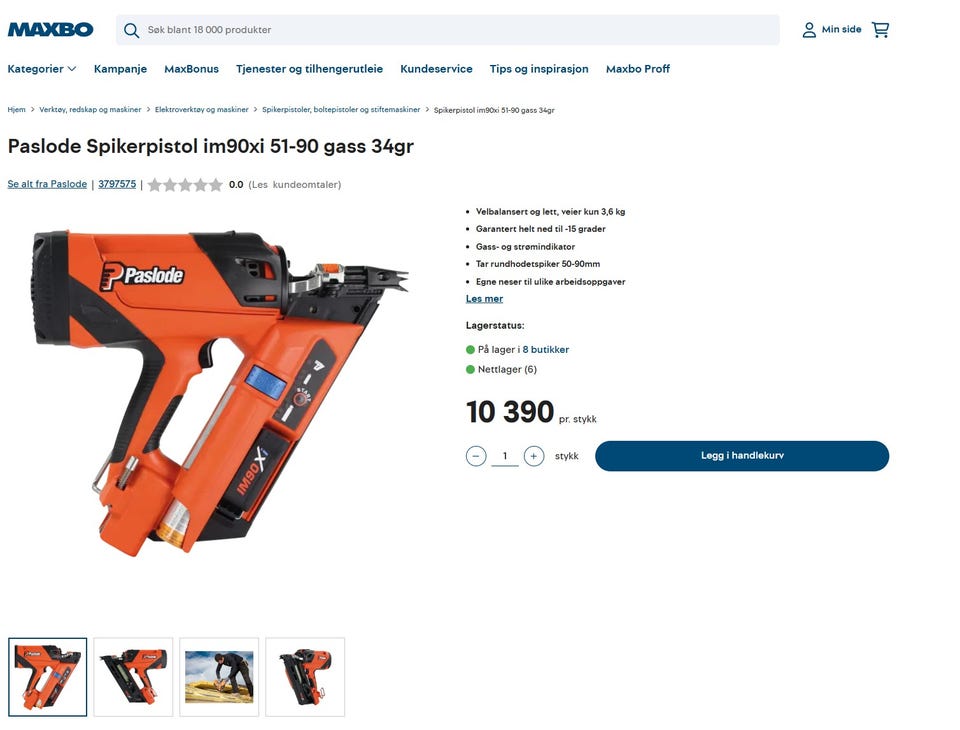Expand the Kategorier dropdown
The height and width of the screenshot is (730, 960).
point(42,69)
